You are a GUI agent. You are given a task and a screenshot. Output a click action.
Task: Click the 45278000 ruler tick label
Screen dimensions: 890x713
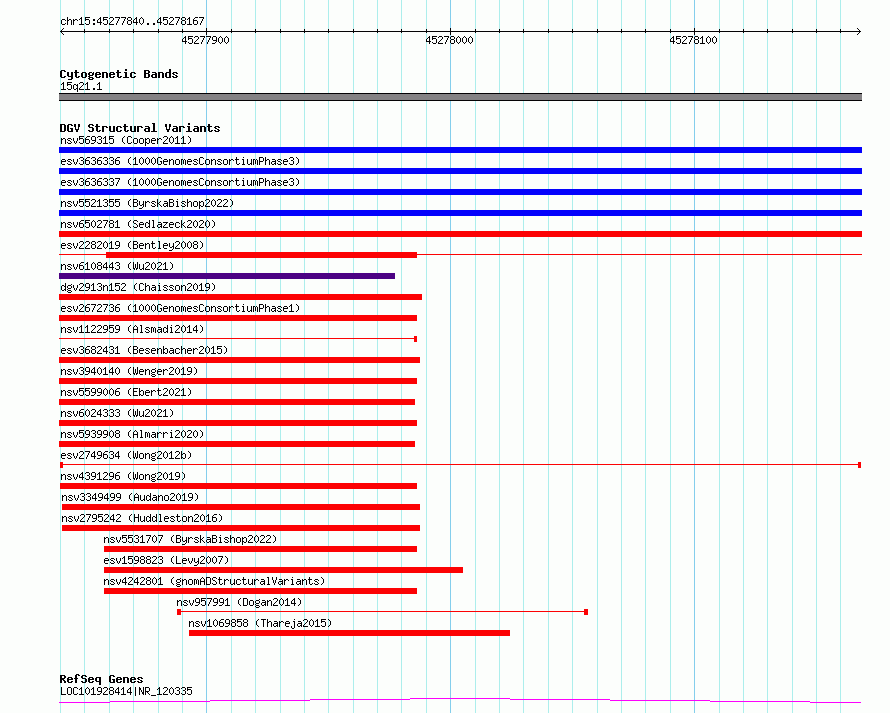pos(450,40)
